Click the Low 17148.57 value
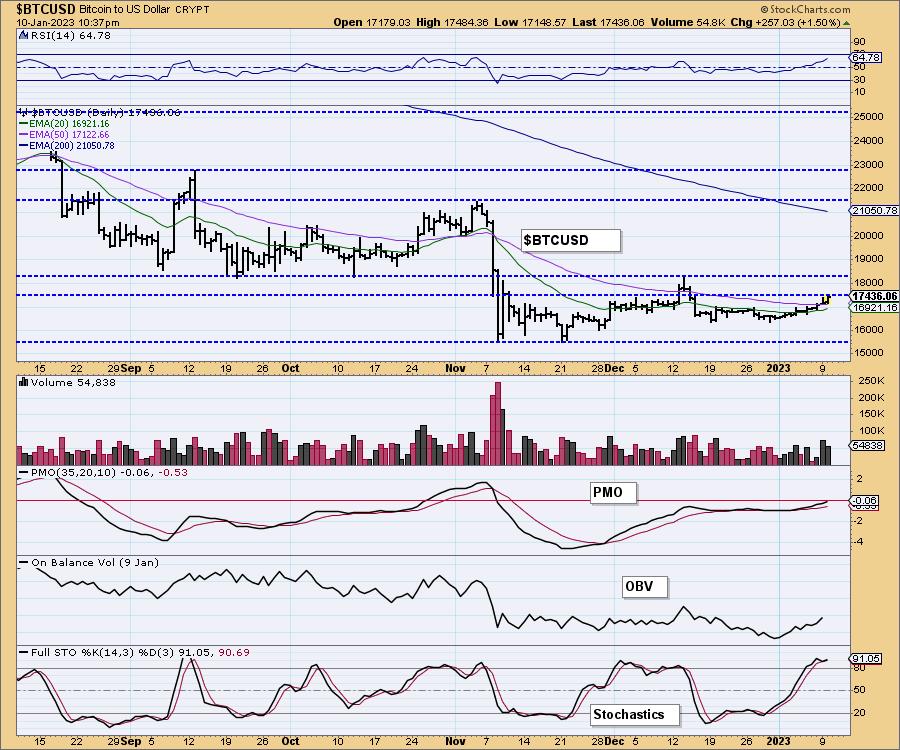900x750 pixels. [x=530, y=22]
